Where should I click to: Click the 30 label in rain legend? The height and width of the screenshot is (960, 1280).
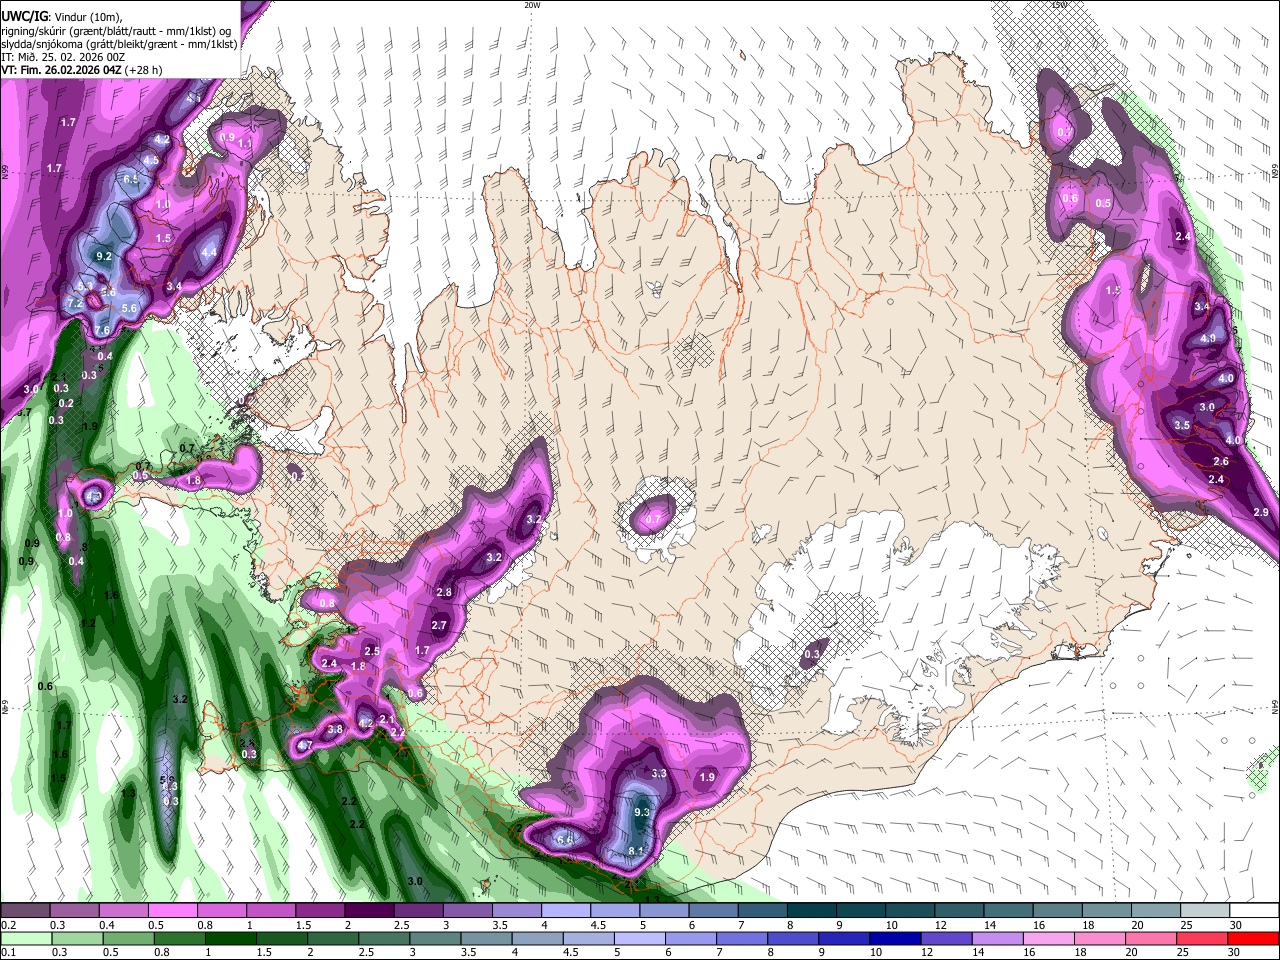[x=1235, y=952]
